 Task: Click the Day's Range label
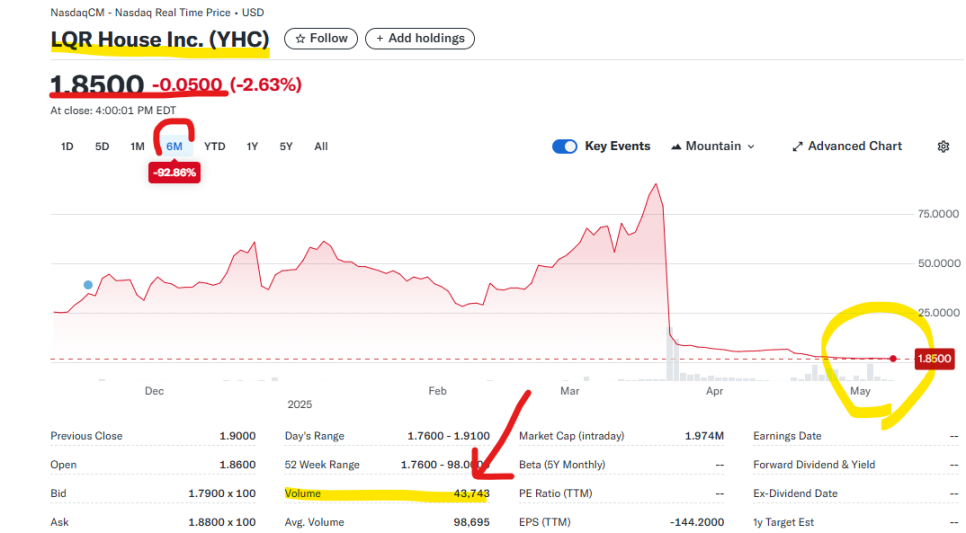(314, 436)
